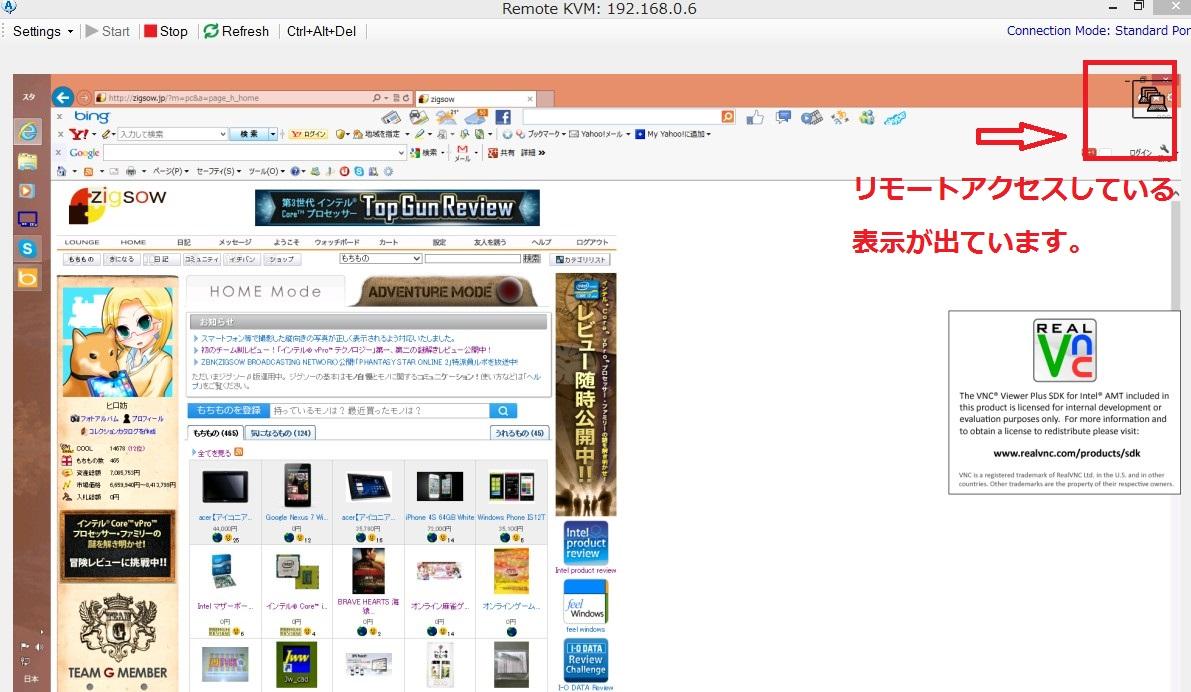Click the Start button in KVM toolbar

tap(108, 31)
